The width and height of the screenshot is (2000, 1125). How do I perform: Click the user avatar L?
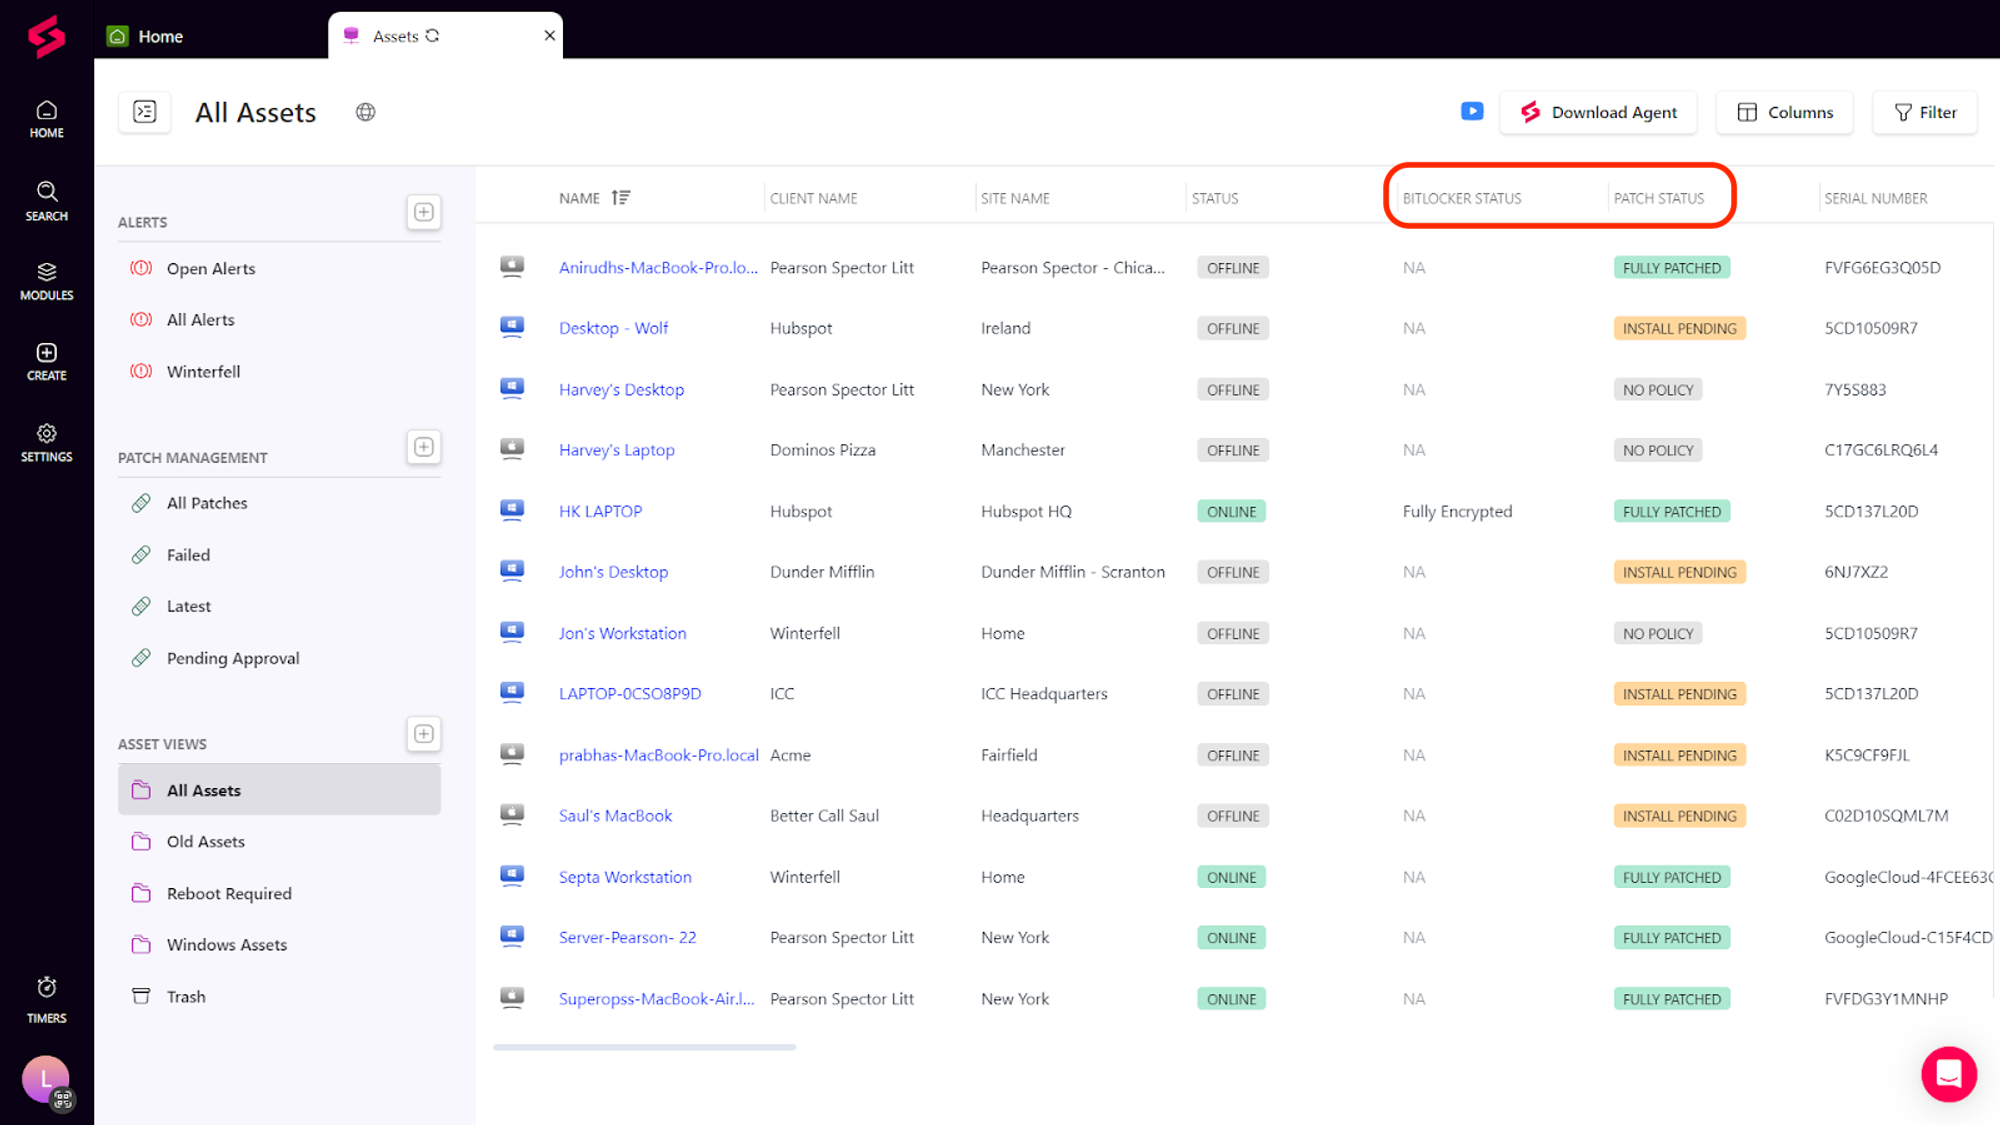coord(46,1080)
